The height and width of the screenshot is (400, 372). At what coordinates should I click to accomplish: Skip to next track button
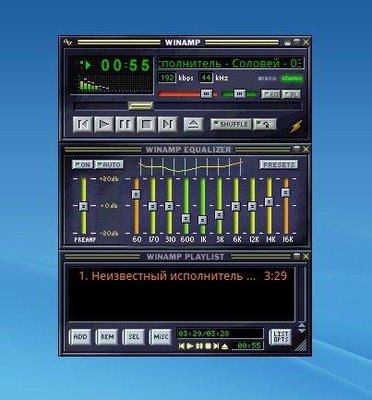point(167,125)
